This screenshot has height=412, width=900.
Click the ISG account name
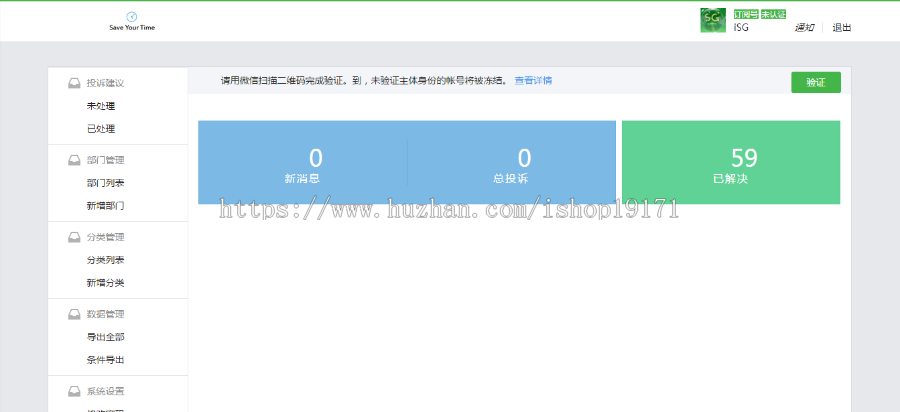point(741,28)
